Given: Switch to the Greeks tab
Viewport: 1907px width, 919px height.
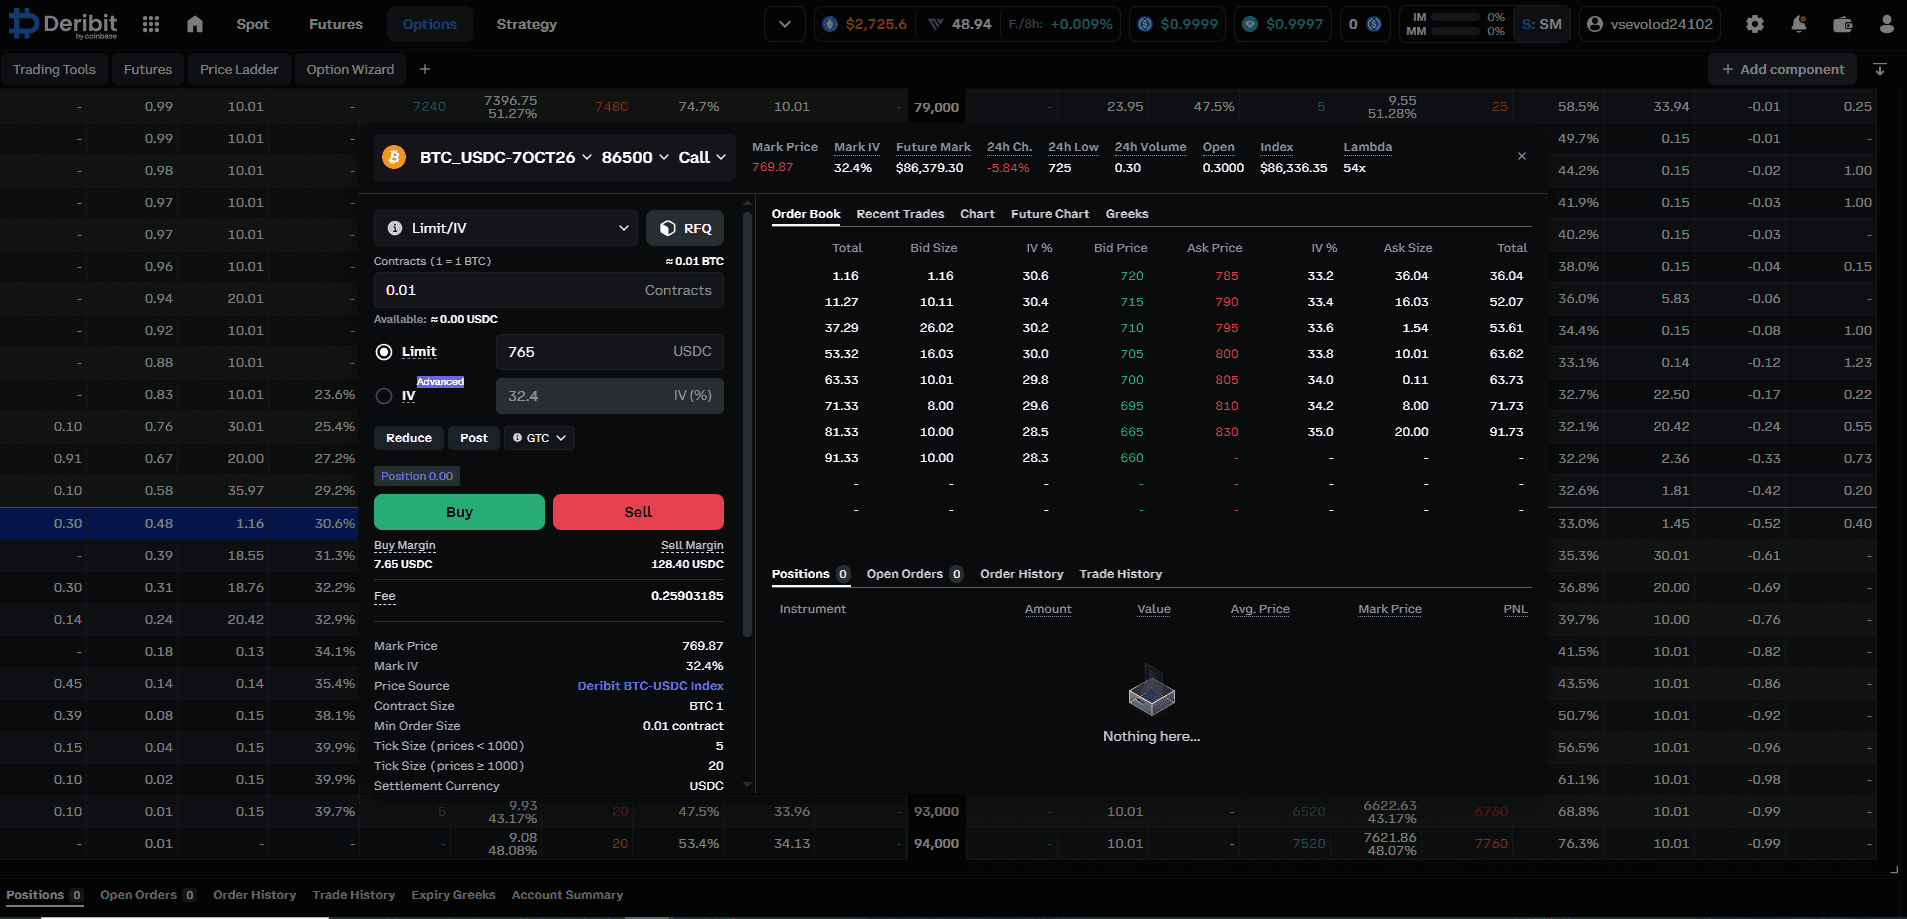Looking at the screenshot, I should point(1127,214).
